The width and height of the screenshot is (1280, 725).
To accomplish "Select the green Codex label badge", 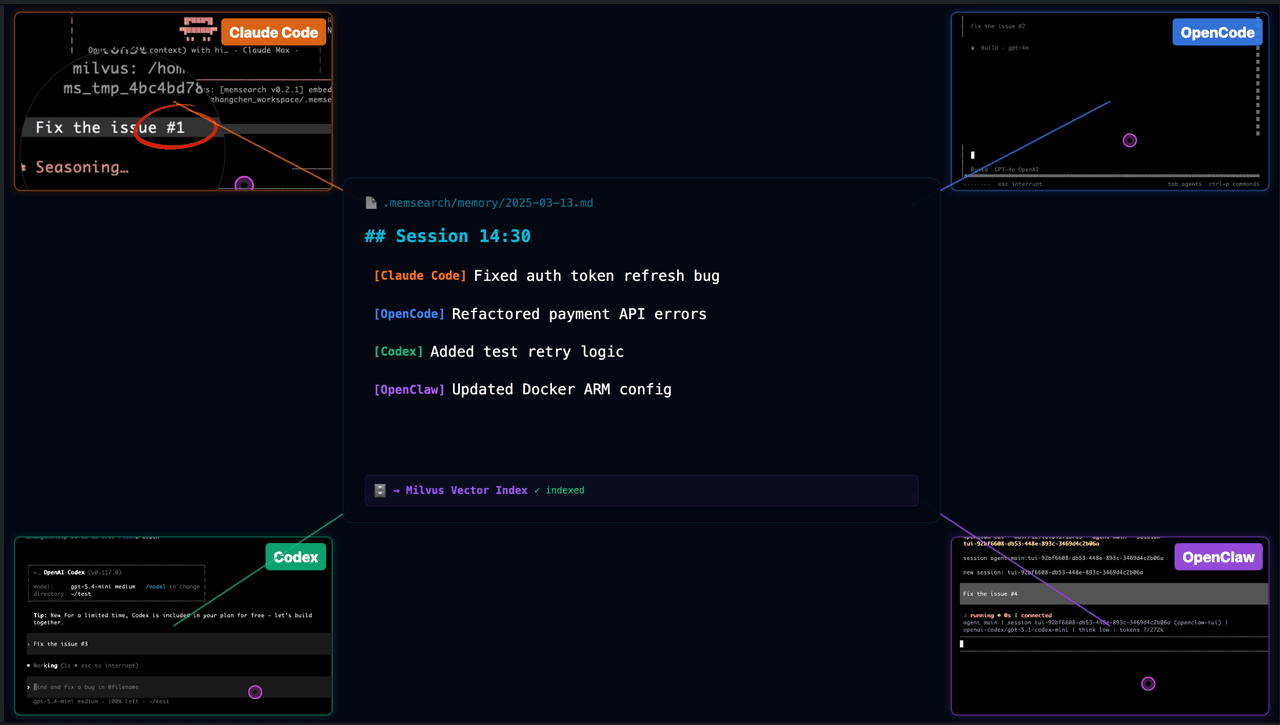I will 296,557.
